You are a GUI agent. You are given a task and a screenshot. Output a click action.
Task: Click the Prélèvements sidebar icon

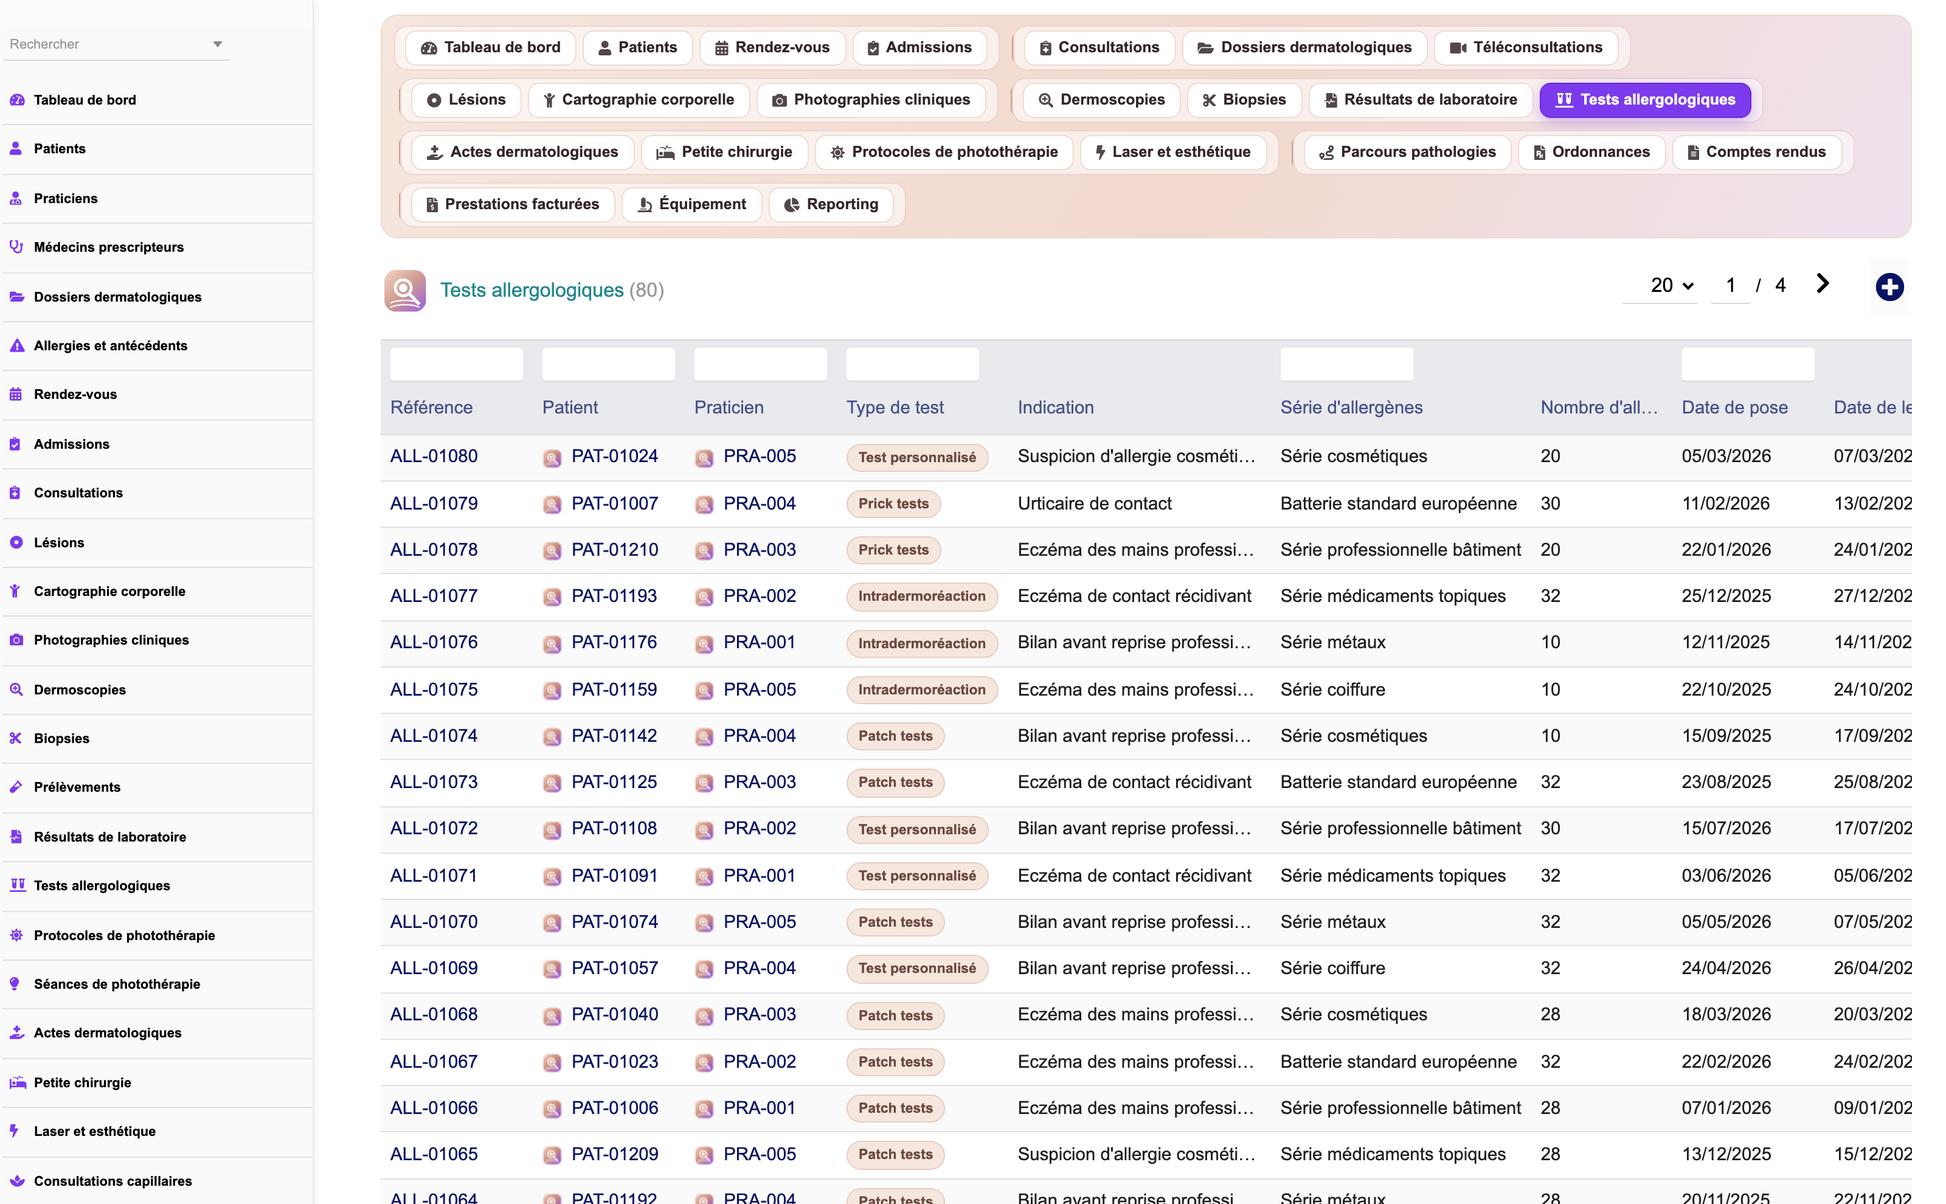[x=17, y=788]
